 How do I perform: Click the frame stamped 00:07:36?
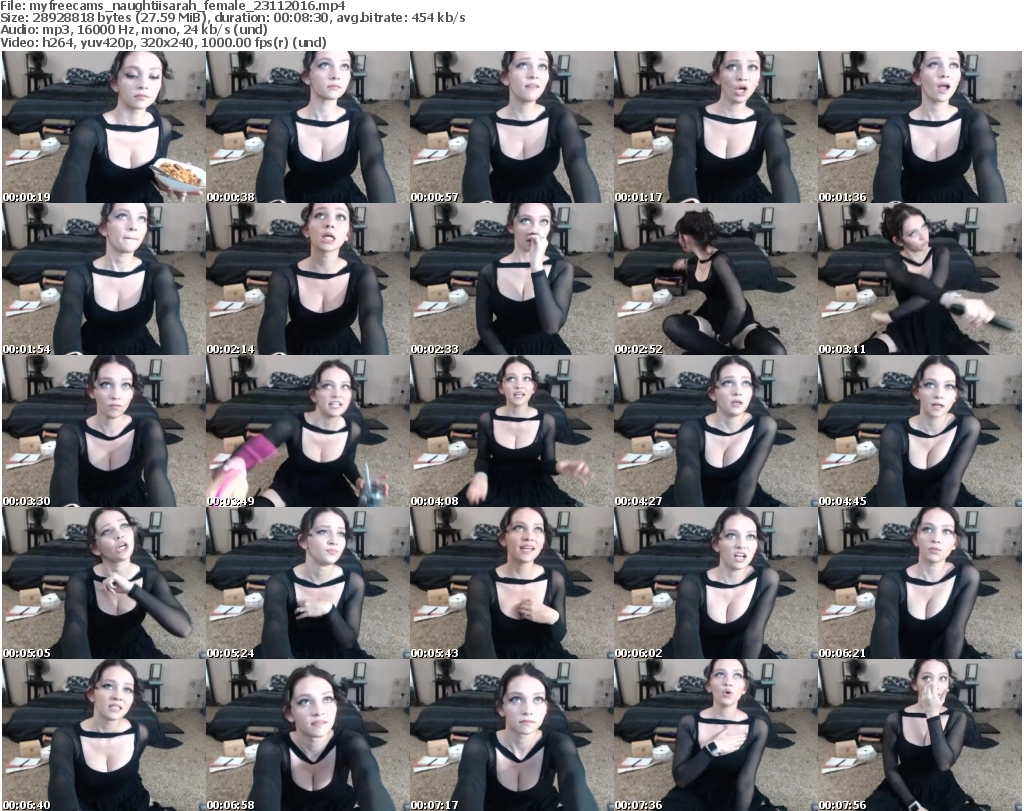point(715,735)
